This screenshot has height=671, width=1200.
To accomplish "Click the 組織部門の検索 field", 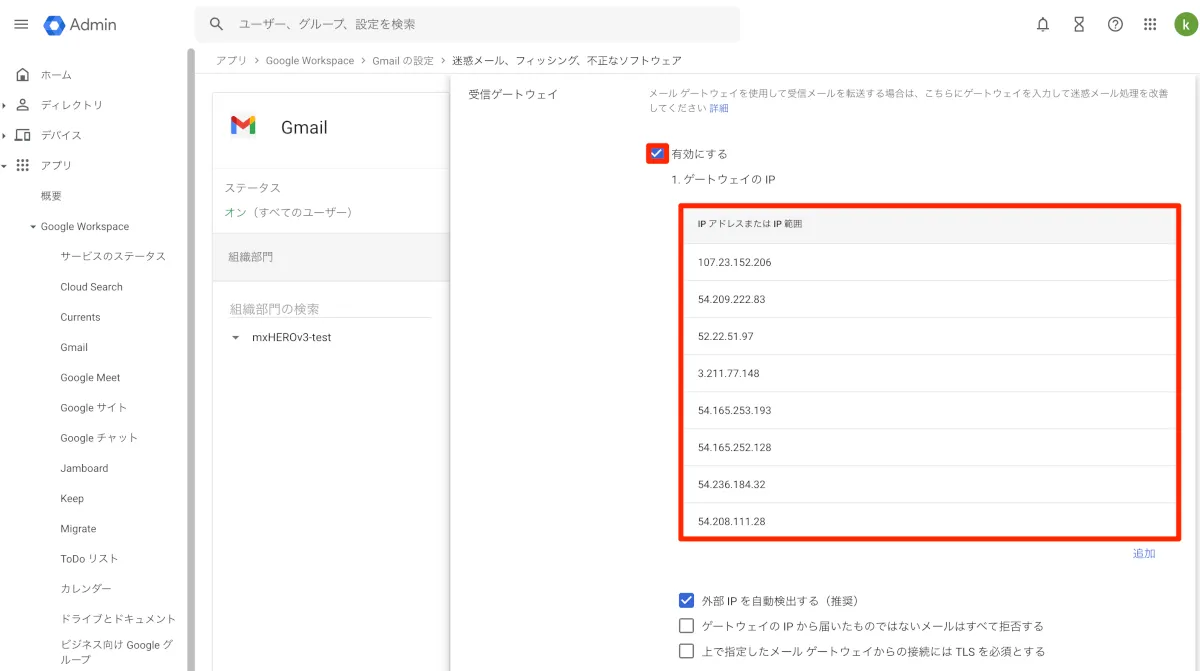I will point(330,309).
